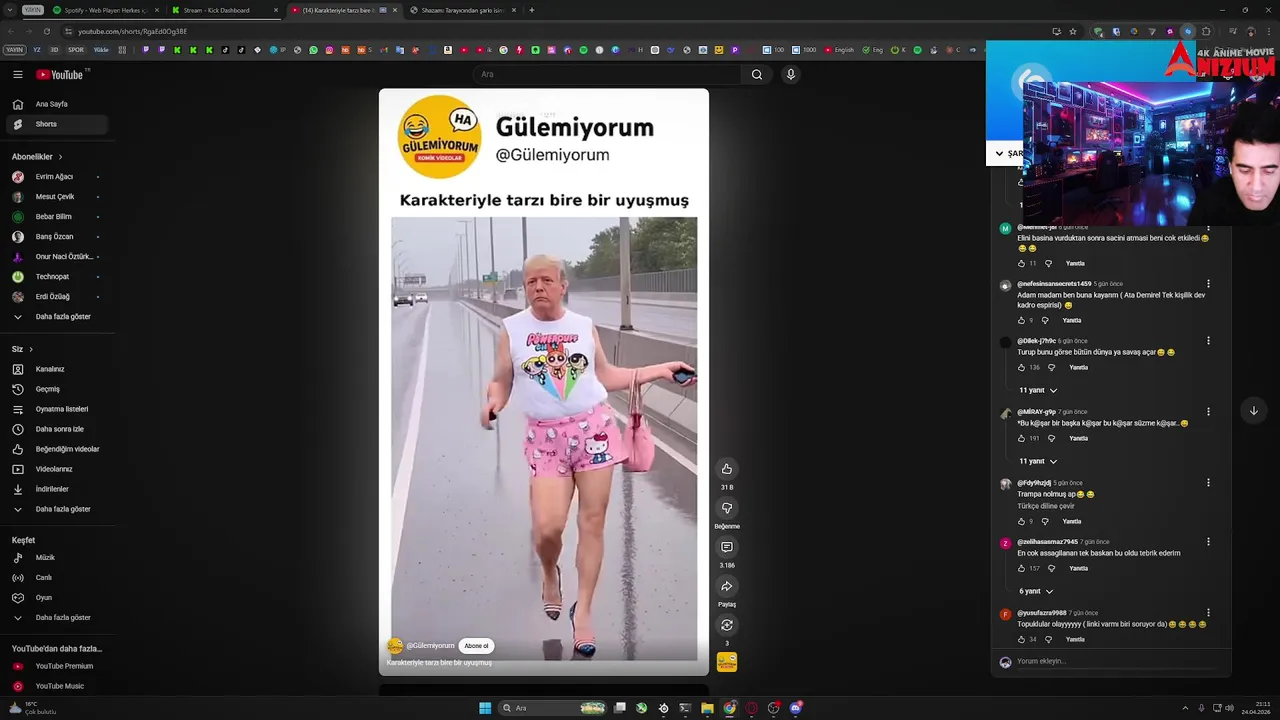Click the magnifier search button
This screenshot has height=720, width=1280.
pos(757,74)
